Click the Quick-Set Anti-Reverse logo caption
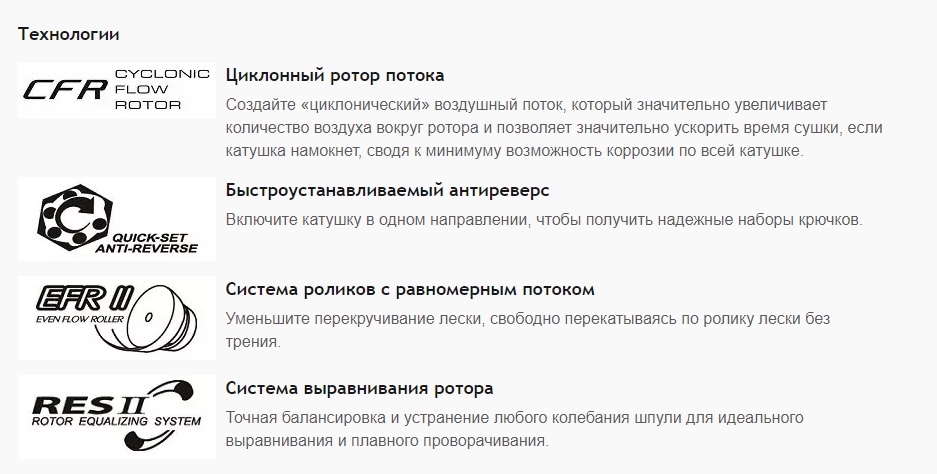Screen dimensions: 937x474 point(146,243)
